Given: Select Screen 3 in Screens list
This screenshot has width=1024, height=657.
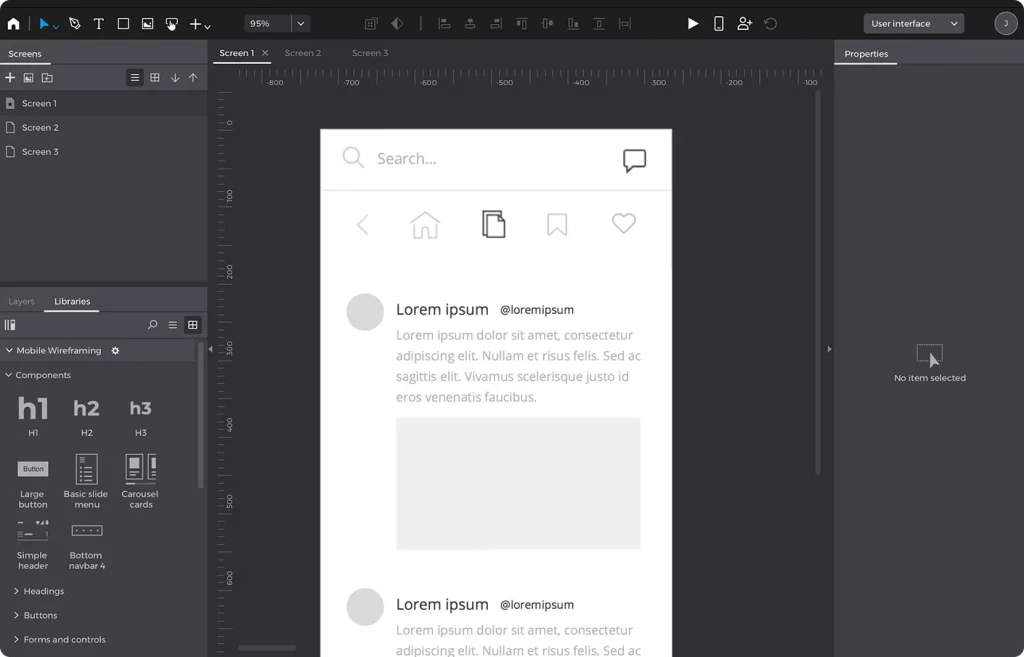Looking at the screenshot, I should (x=103, y=152).
